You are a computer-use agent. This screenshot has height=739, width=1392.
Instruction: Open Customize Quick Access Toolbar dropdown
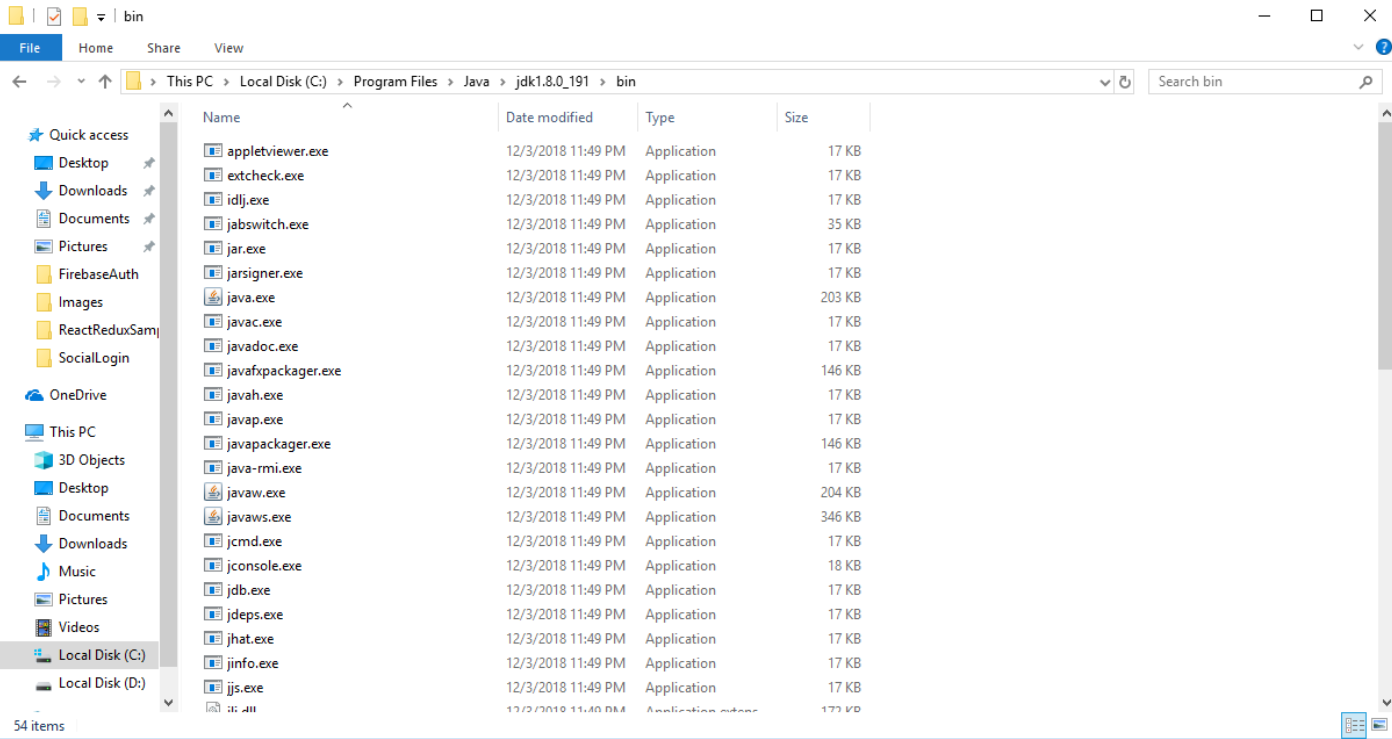point(101,17)
